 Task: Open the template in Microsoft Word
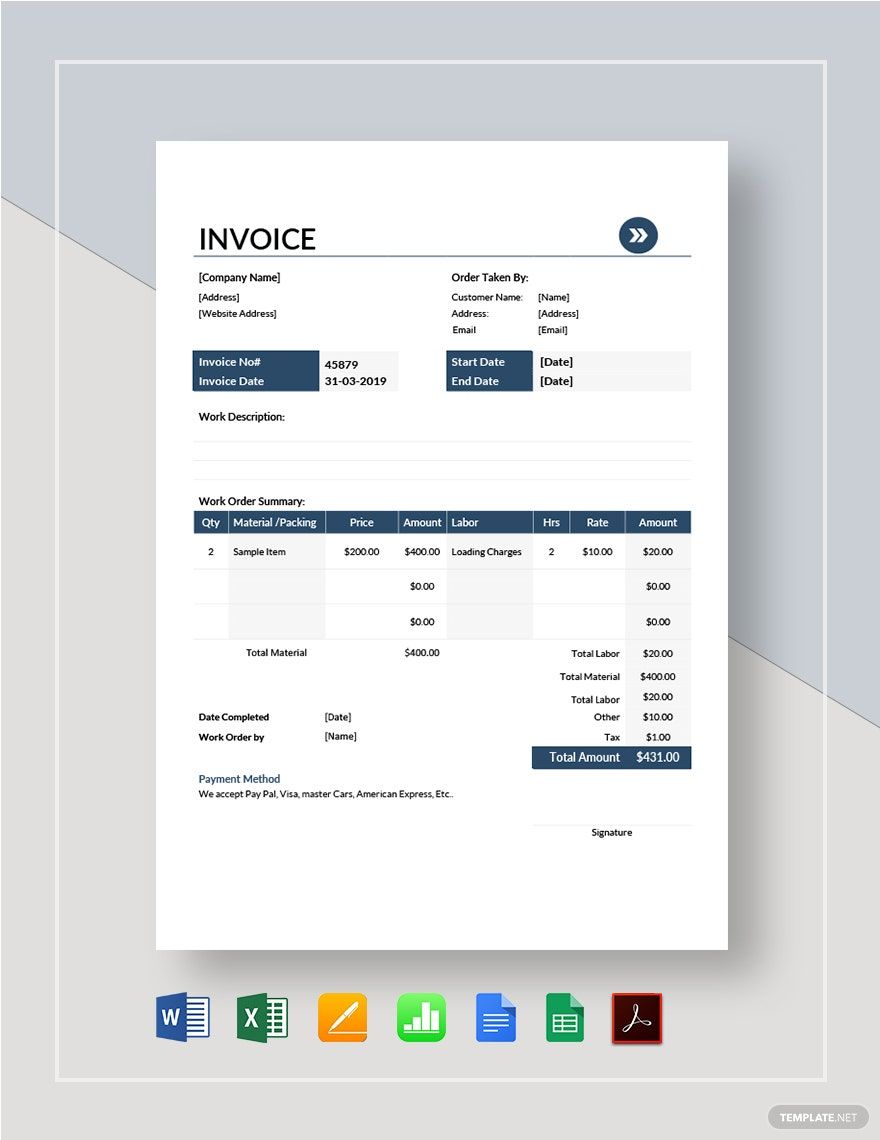point(181,1017)
